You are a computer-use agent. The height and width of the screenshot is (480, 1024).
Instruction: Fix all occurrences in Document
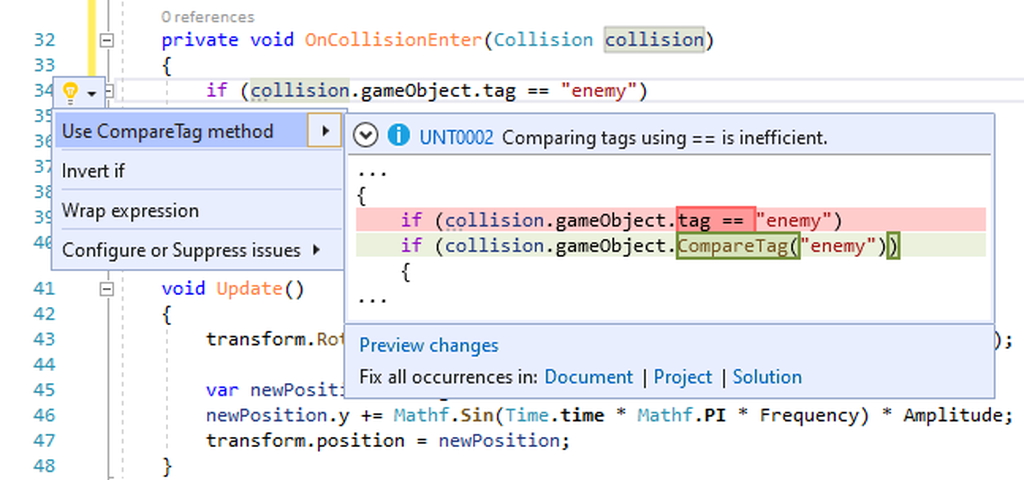coord(588,377)
